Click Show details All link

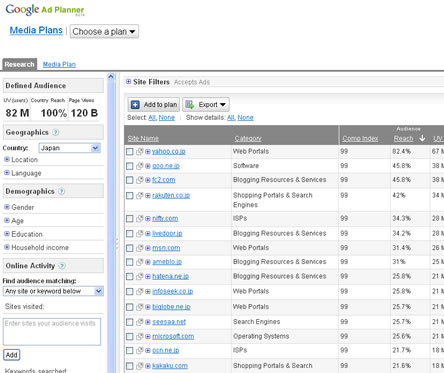[x=231, y=118]
